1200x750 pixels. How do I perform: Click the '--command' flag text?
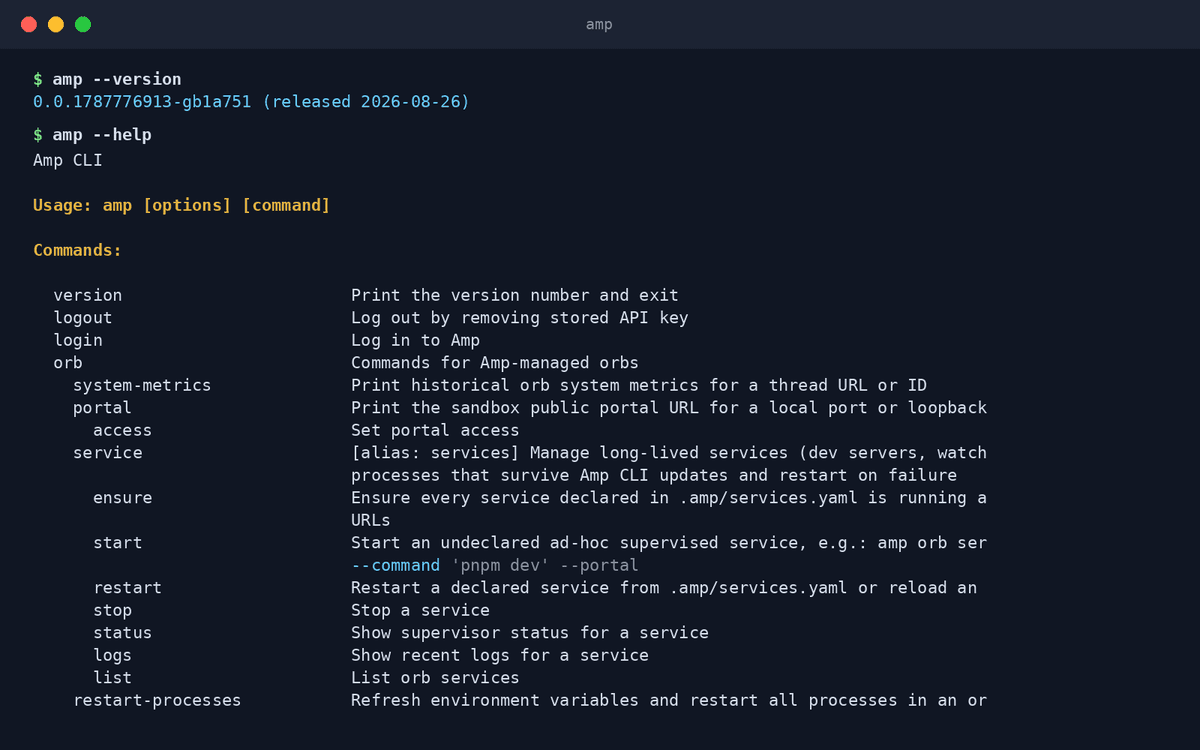pyautogui.click(x=395, y=565)
